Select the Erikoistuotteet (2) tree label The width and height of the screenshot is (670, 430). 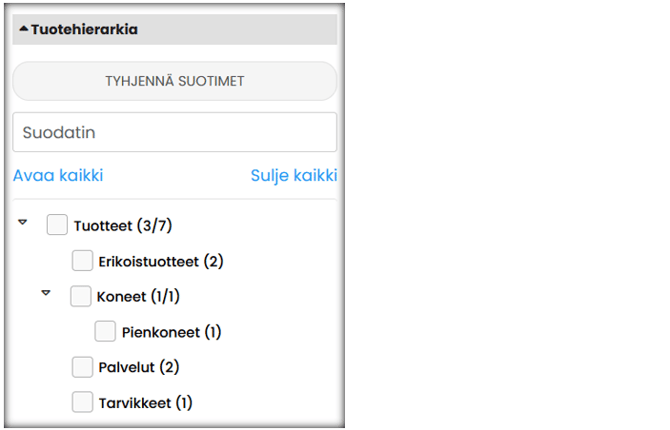(160, 262)
